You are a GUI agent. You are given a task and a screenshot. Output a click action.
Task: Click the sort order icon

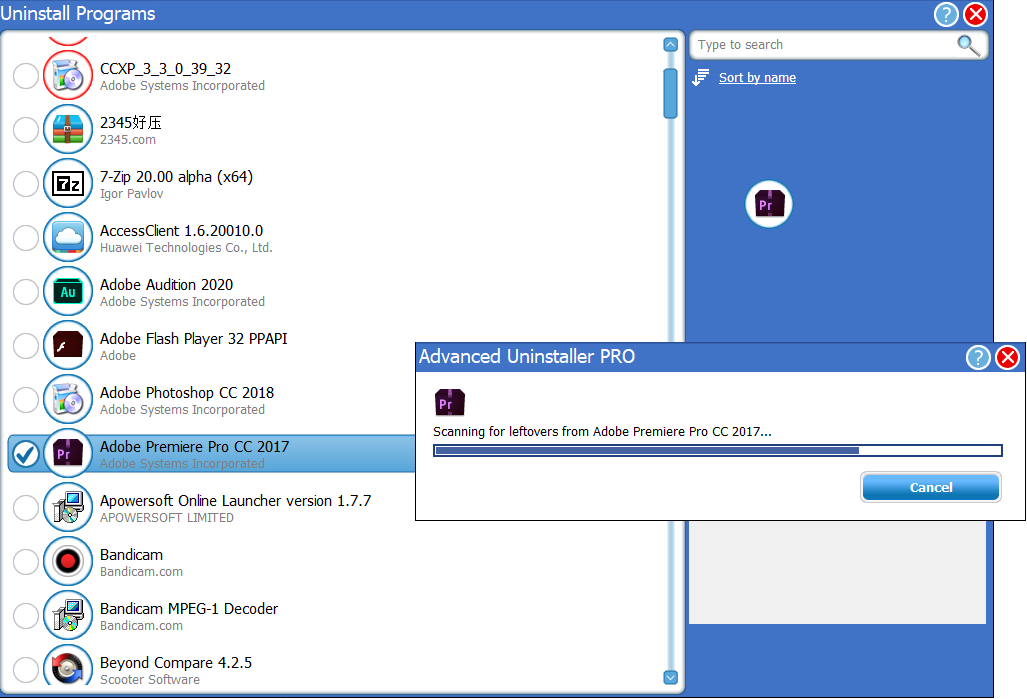701,78
